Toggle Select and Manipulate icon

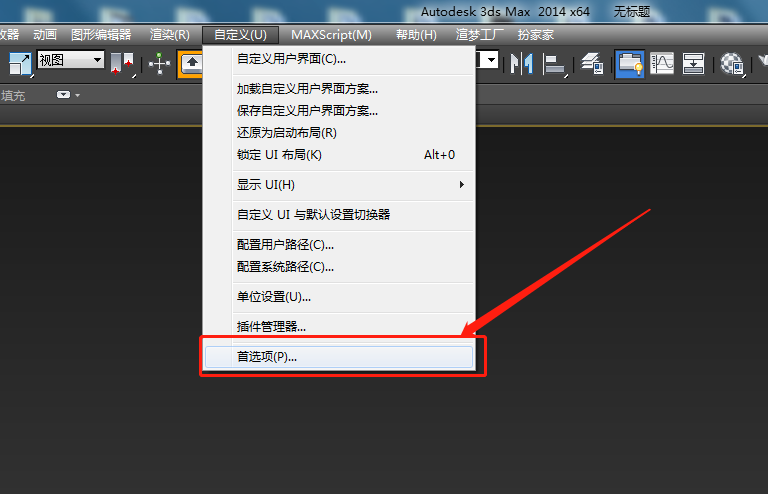pyautogui.click(x=159, y=64)
